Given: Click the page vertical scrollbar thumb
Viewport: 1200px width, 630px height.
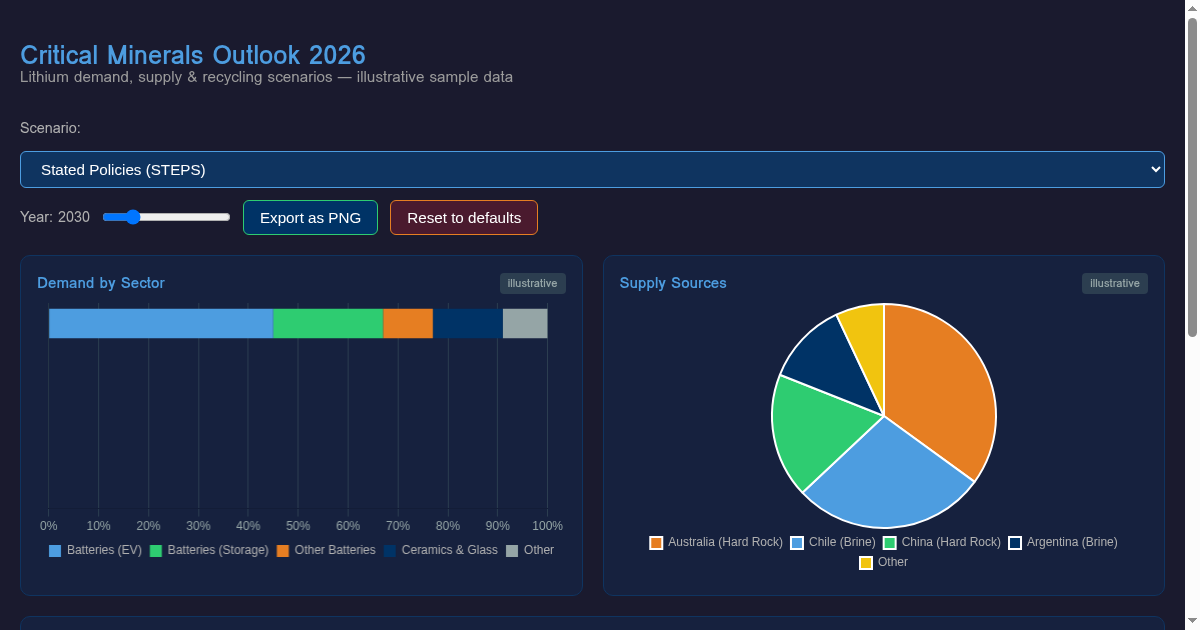Looking at the screenshot, I should [1192, 177].
